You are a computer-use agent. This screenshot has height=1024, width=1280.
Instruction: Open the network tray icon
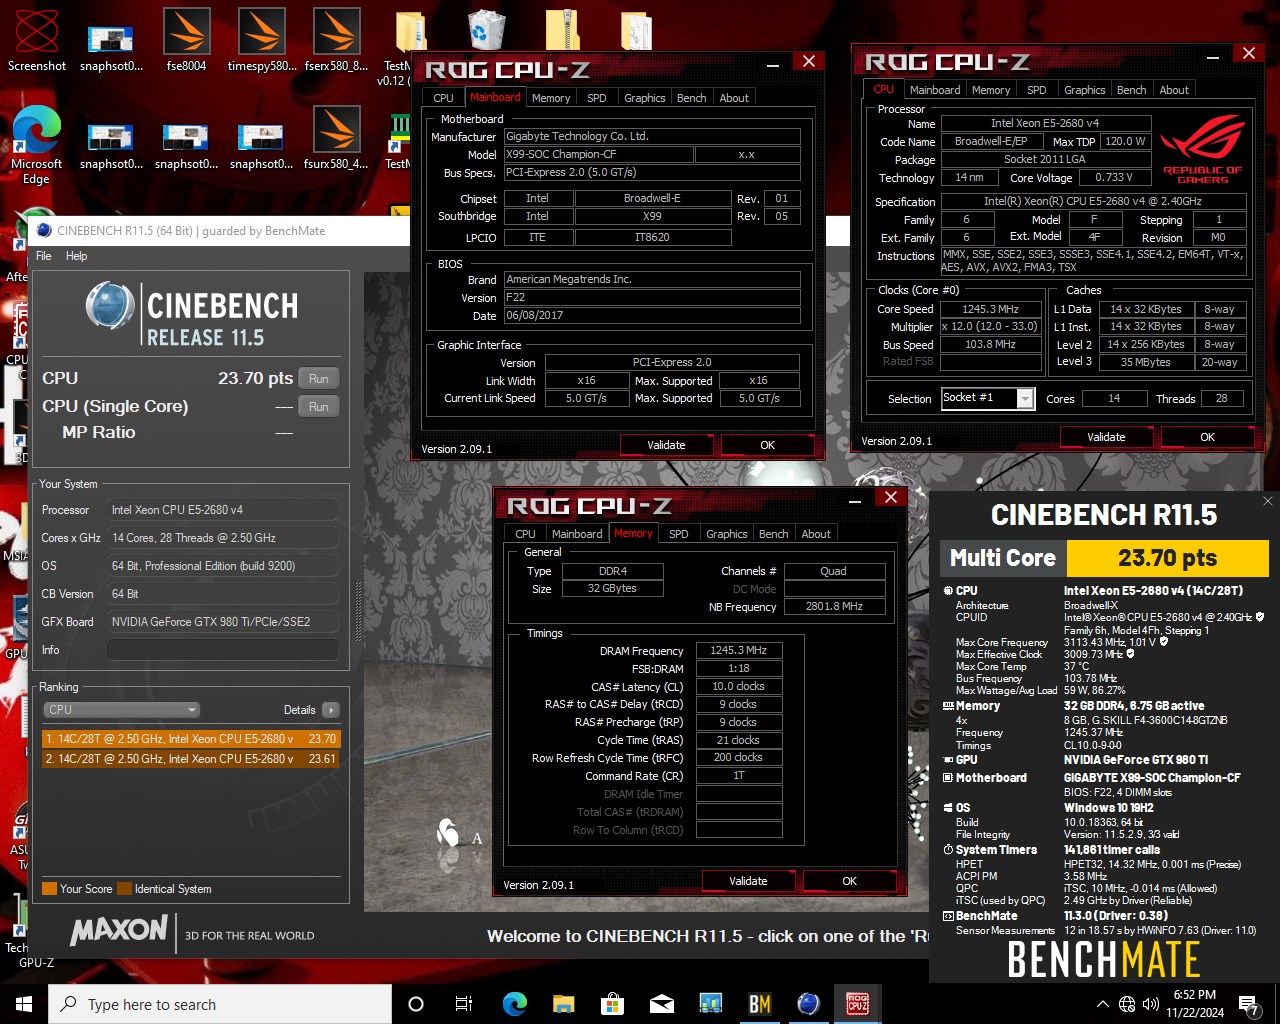(x=1127, y=1004)
